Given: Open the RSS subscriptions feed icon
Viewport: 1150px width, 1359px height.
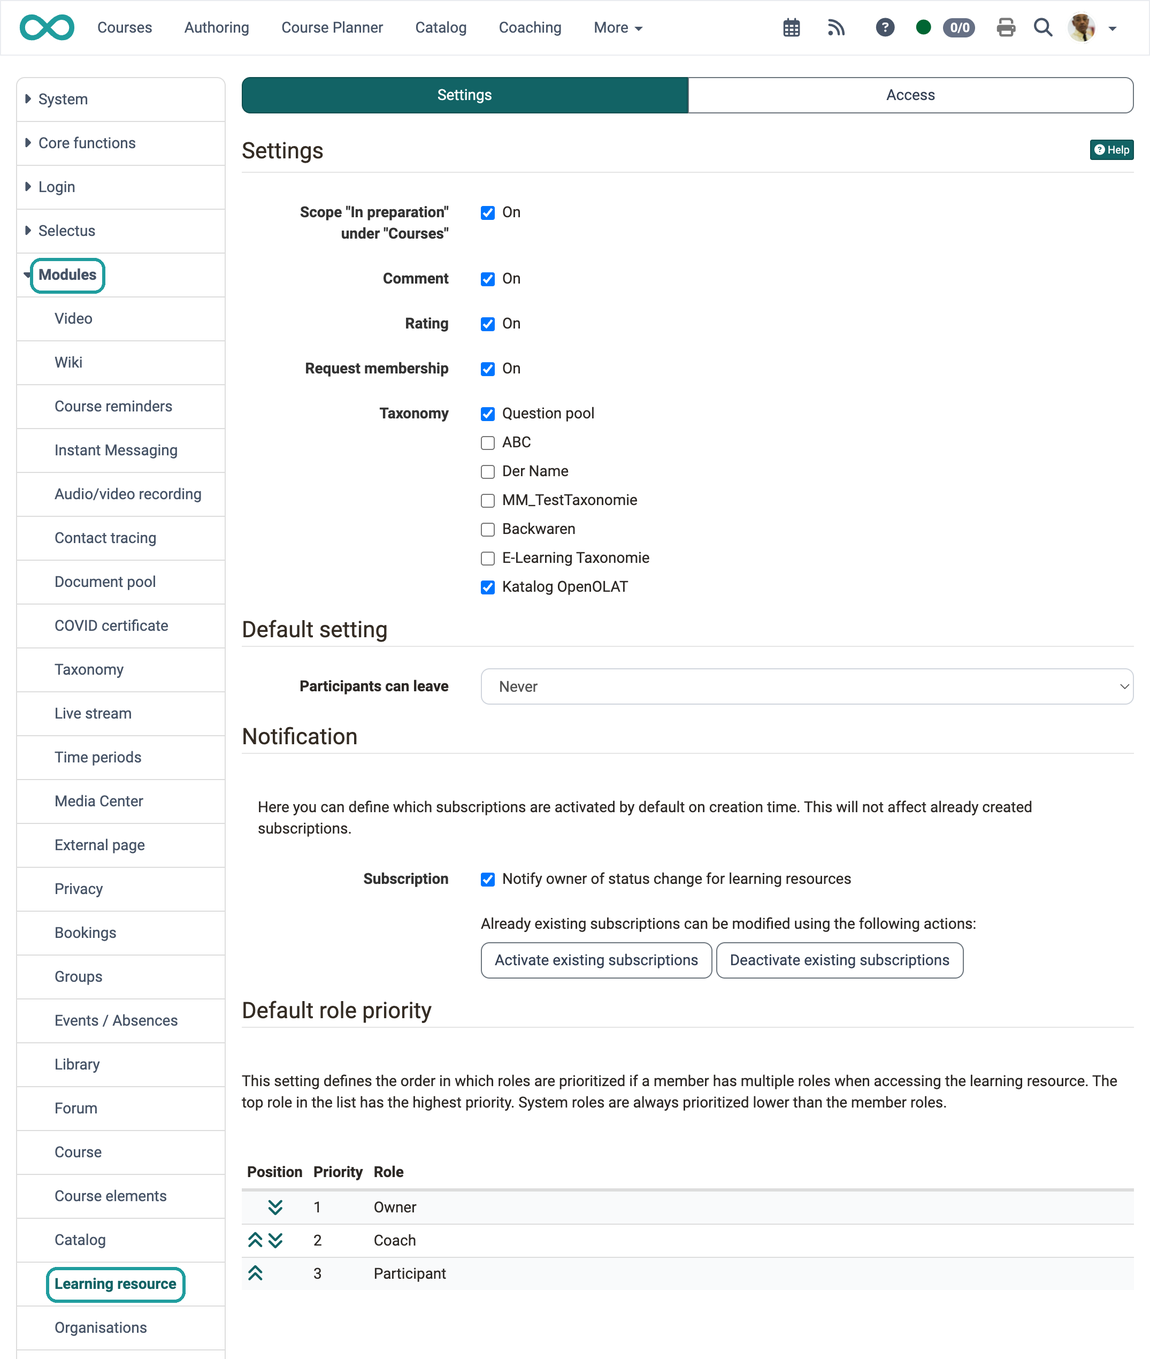Looking at the screenshot, I should [x=836, y=28].
